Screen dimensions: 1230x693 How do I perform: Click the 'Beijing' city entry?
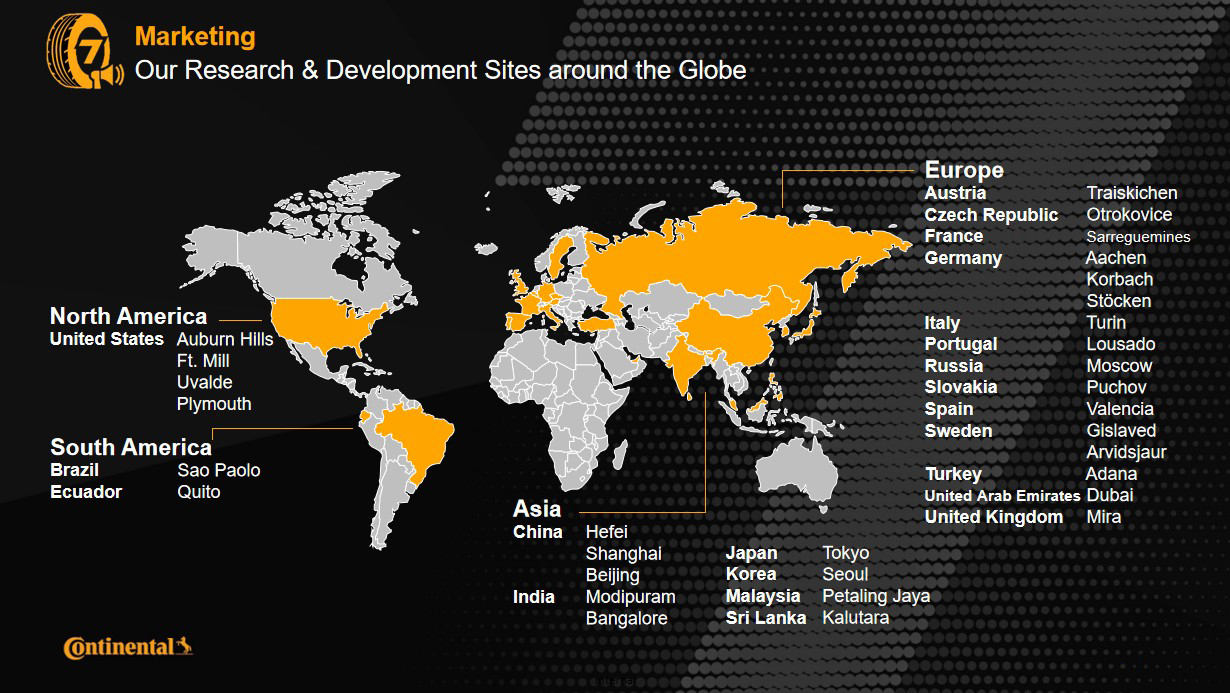[613, 575]
